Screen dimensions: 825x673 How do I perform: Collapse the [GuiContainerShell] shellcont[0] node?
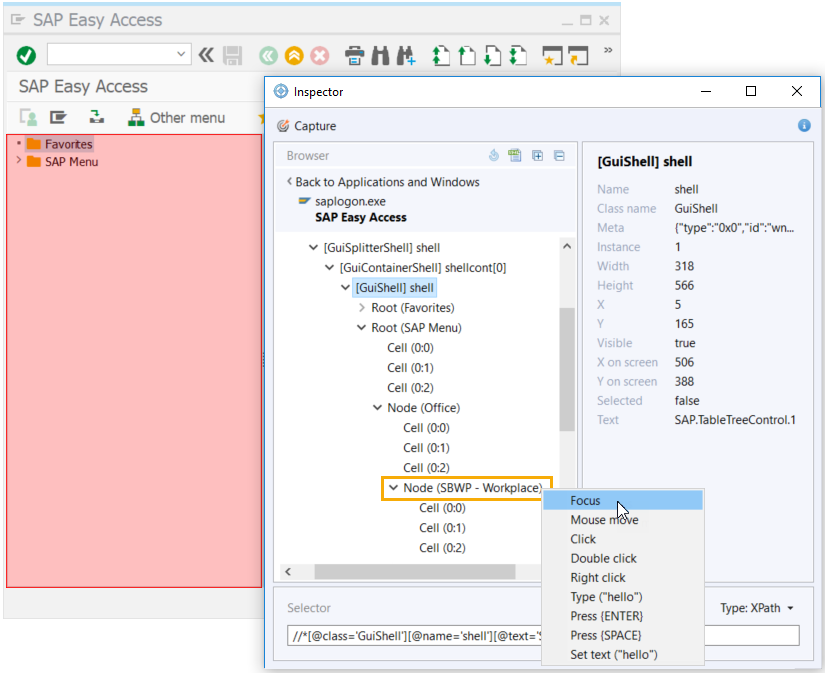[329, 267]
